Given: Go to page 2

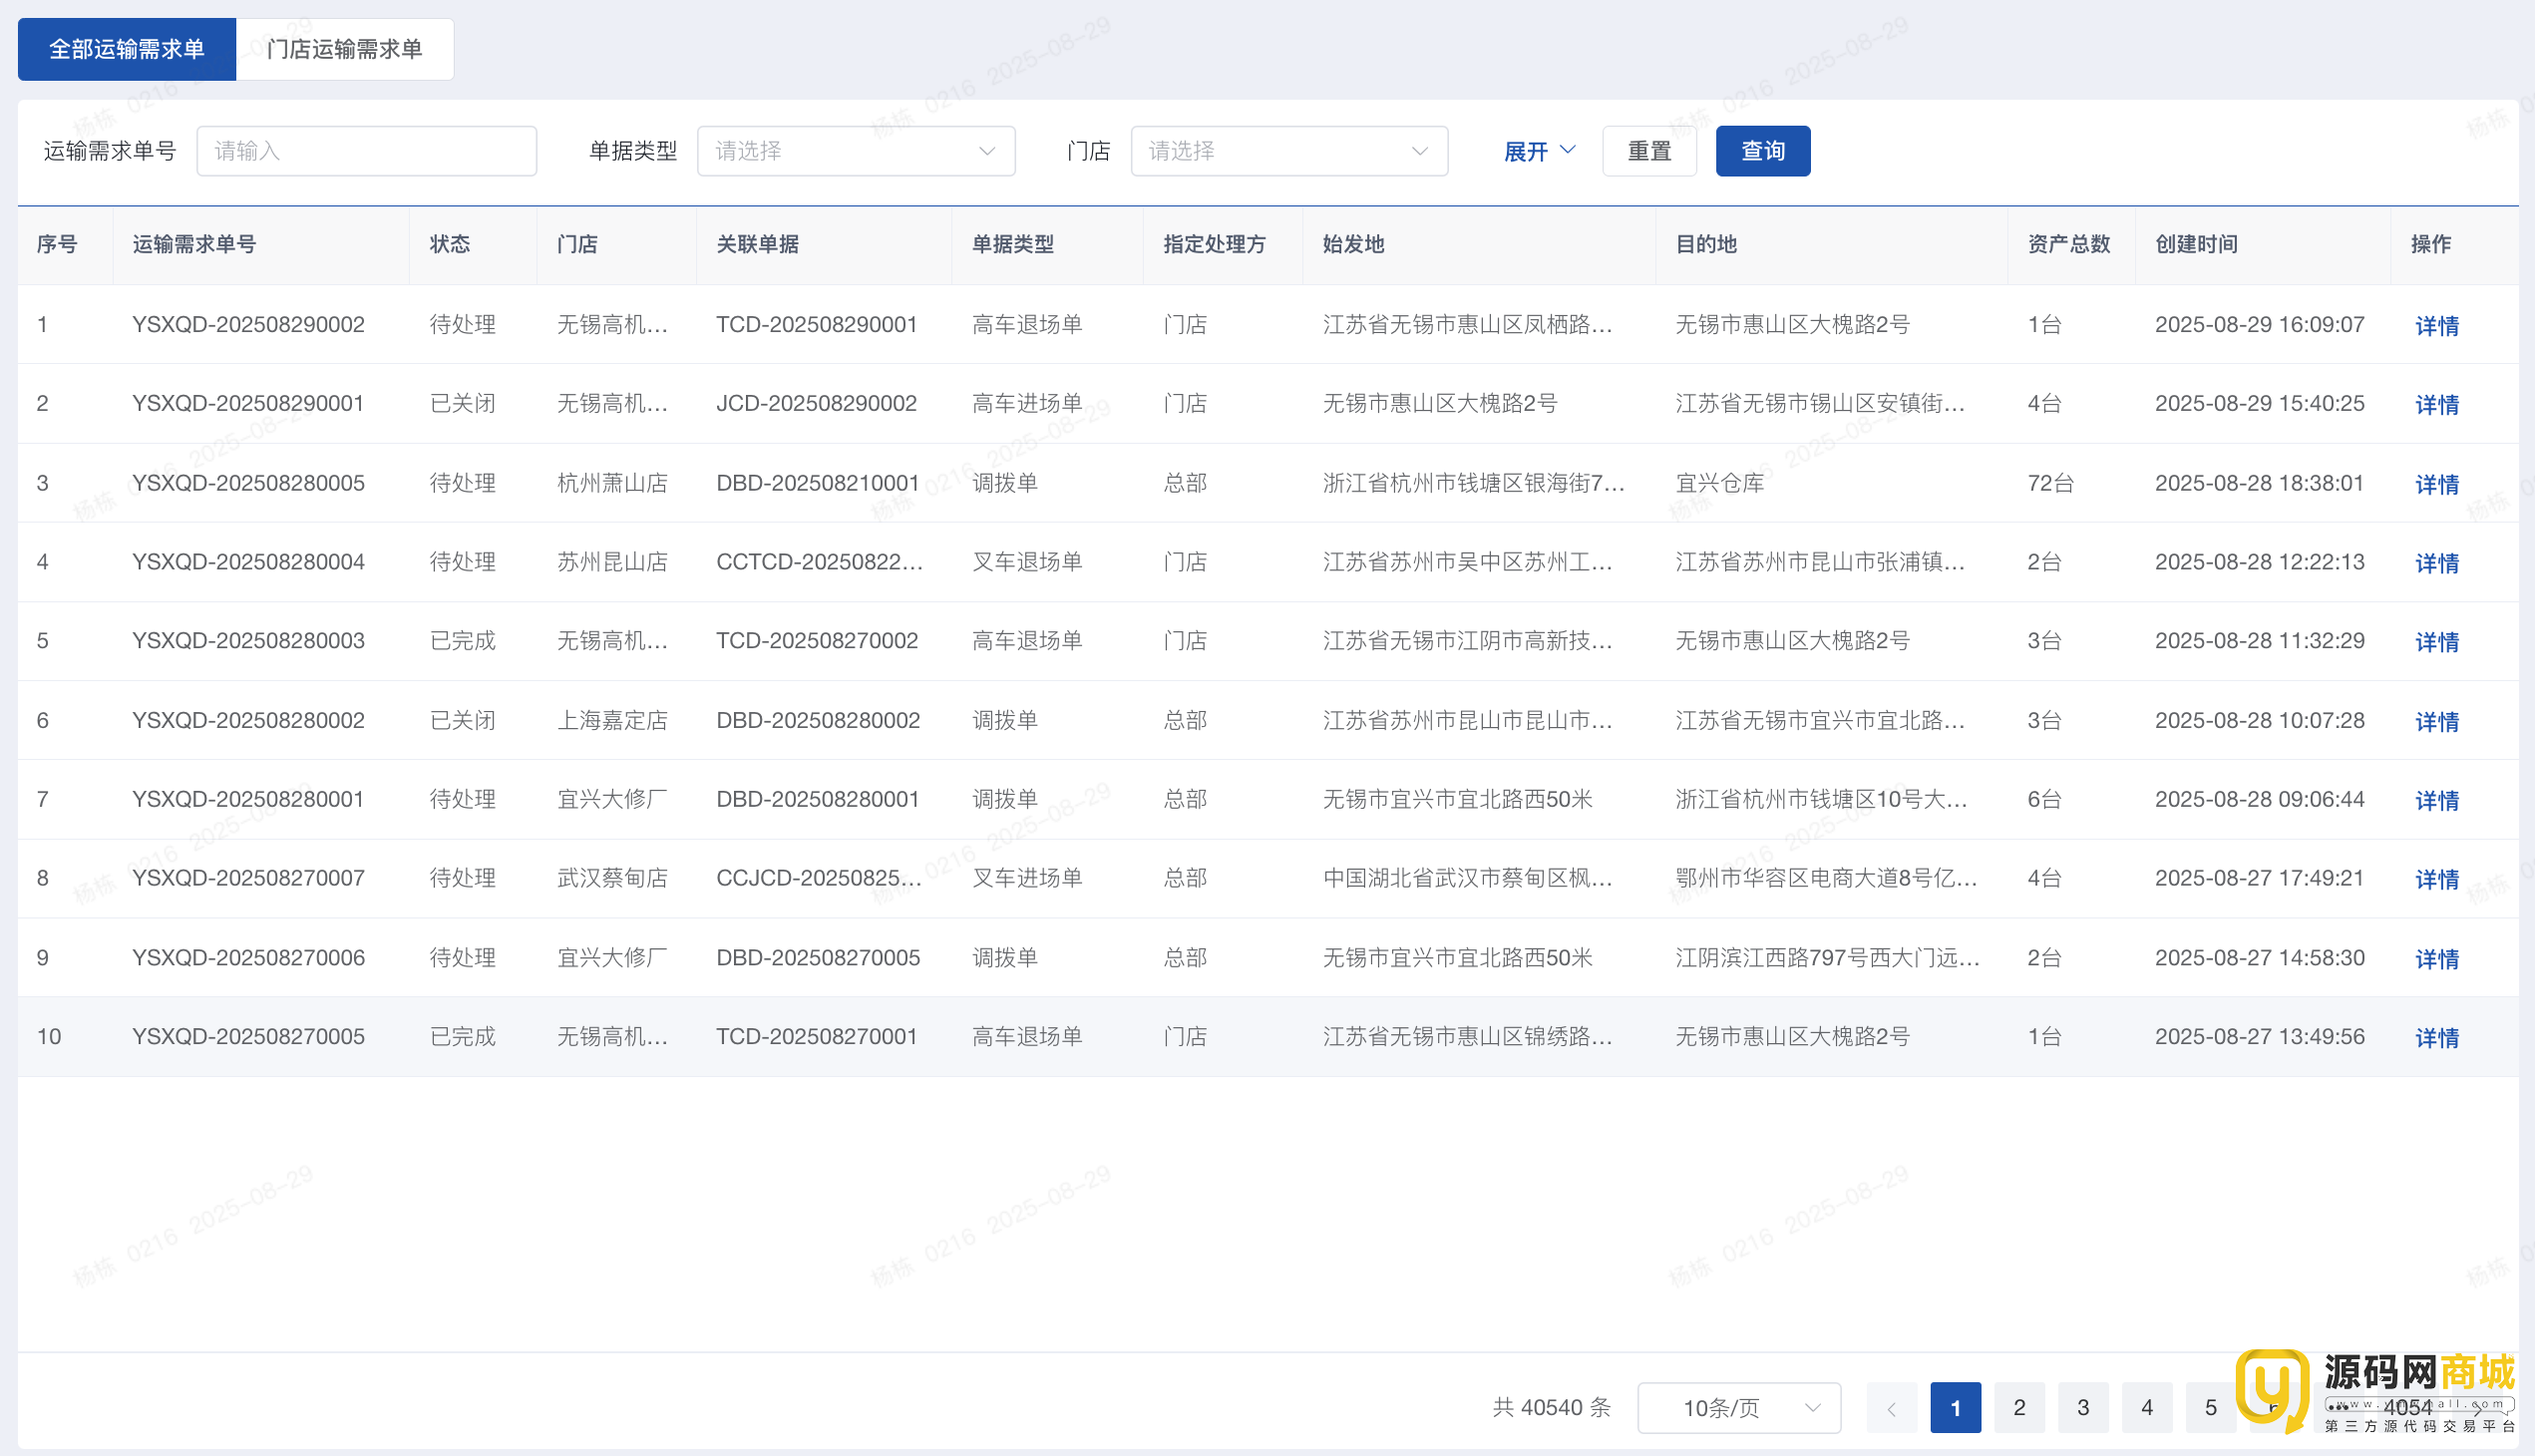Looking at the screenshot, I should point(2019,1408).
